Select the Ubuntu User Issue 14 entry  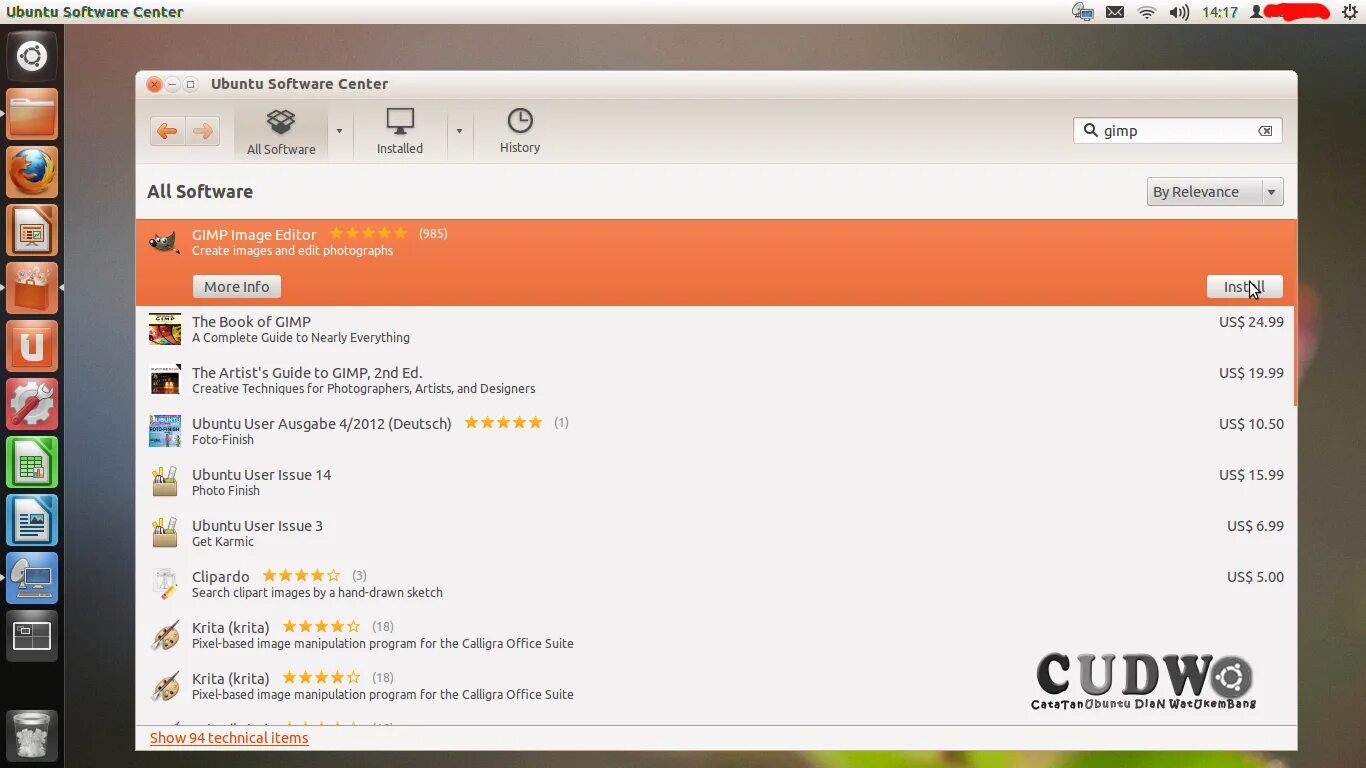(x=715, y=483)
